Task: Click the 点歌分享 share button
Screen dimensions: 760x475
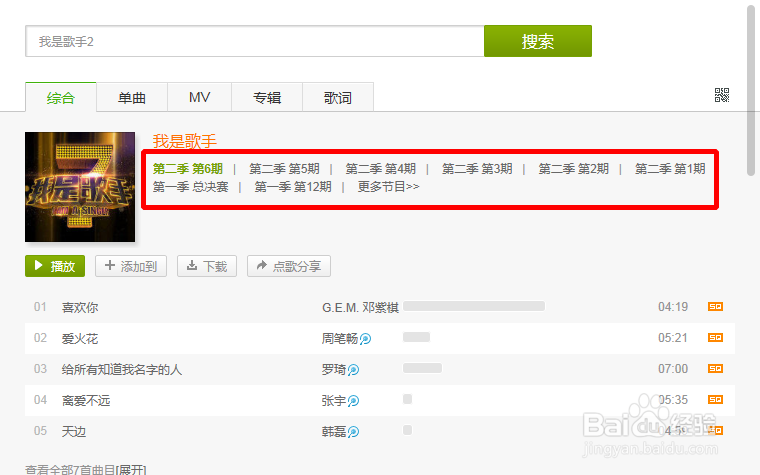Action: point(289,266)
